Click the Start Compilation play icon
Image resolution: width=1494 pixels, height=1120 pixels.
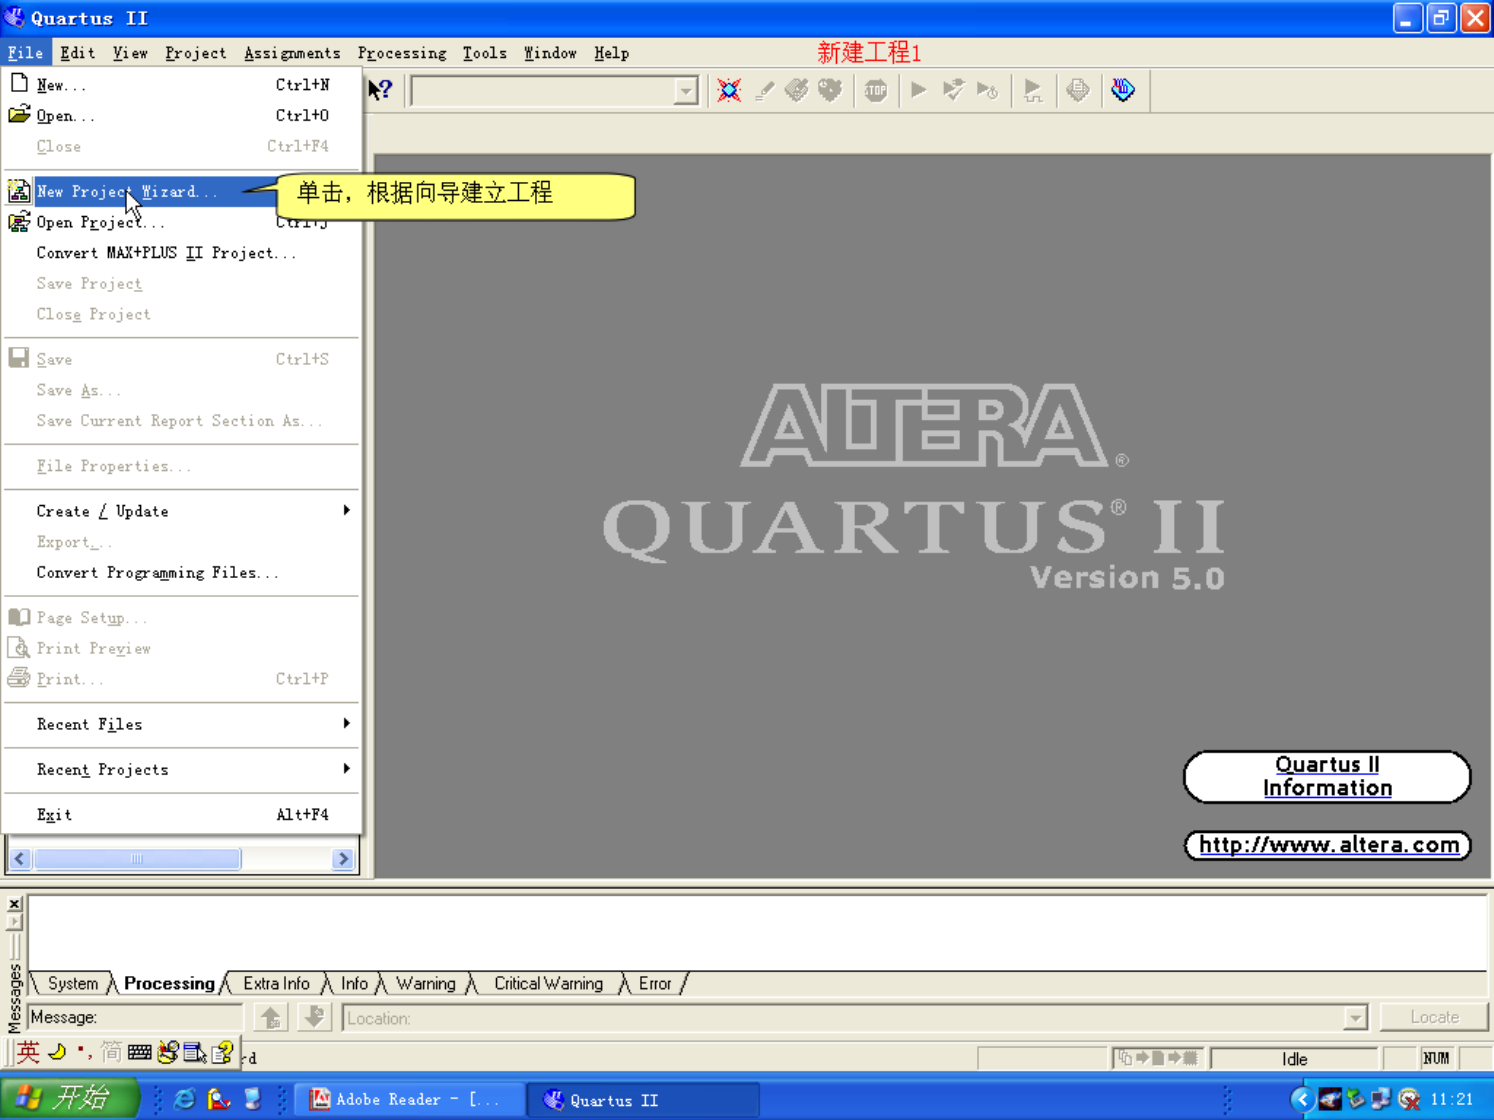pyautogui.click(x=919, y=90)
